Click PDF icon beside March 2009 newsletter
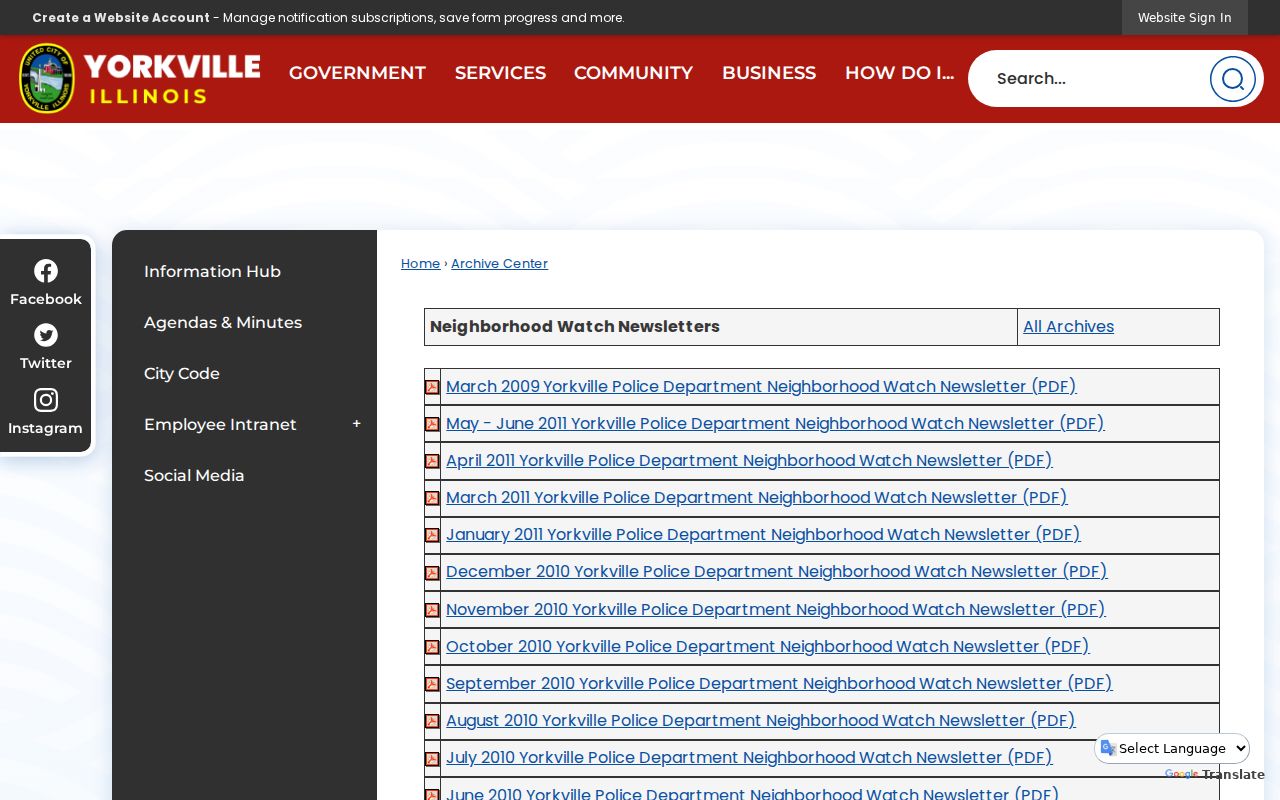Image resolution: width=1280 pixels, height=800 pixels. click(432, 387)
